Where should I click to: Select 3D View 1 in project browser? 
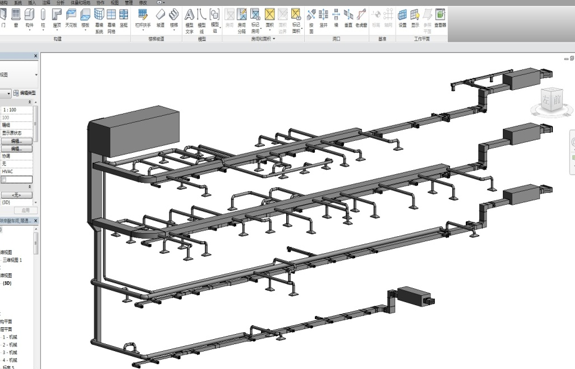(13, 260)
